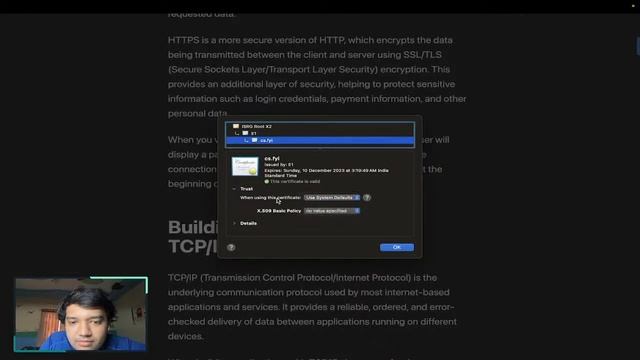Click the certificate Expires date text
640x360 pixels.
327,173
